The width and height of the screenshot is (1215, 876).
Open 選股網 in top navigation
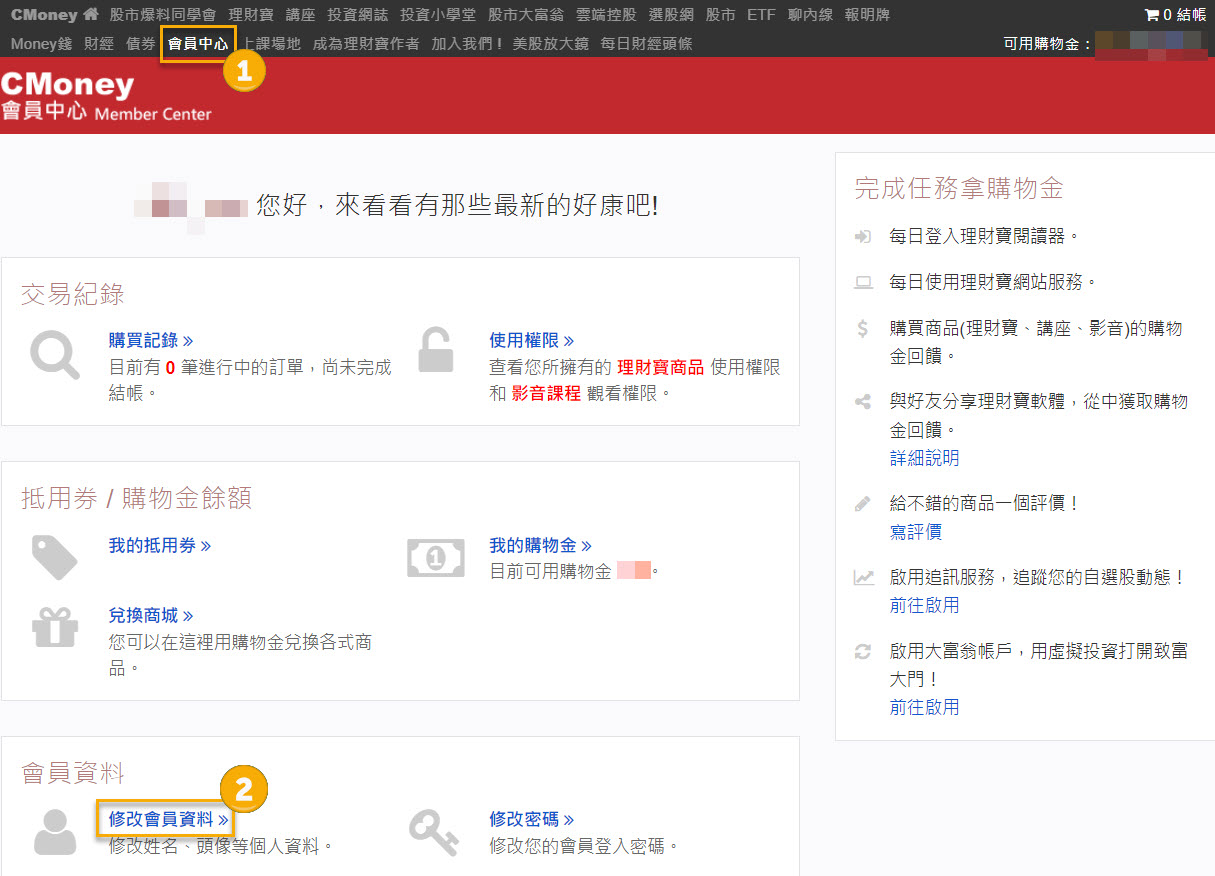[x=670, y=15]
